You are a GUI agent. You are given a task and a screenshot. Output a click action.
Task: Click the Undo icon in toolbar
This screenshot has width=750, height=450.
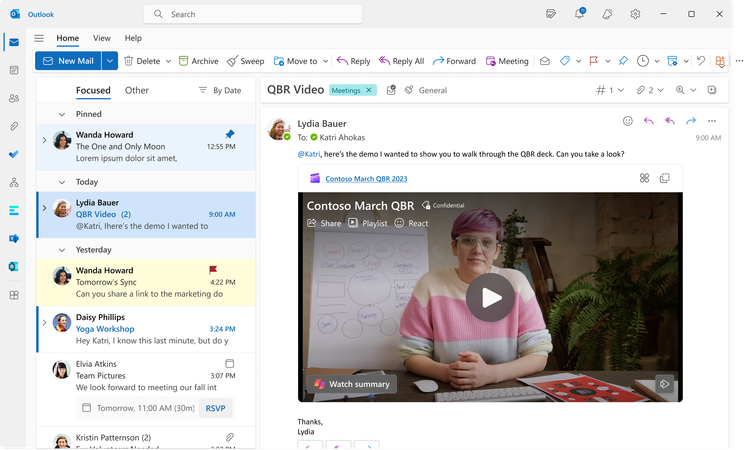tap(701, 61)
